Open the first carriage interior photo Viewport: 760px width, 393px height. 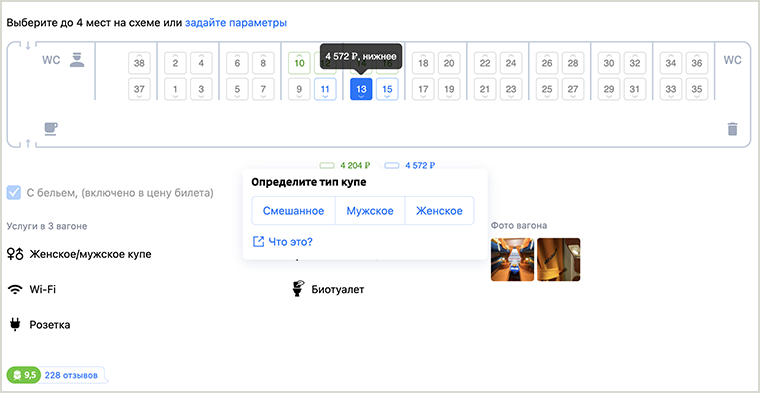coord(512,259)
